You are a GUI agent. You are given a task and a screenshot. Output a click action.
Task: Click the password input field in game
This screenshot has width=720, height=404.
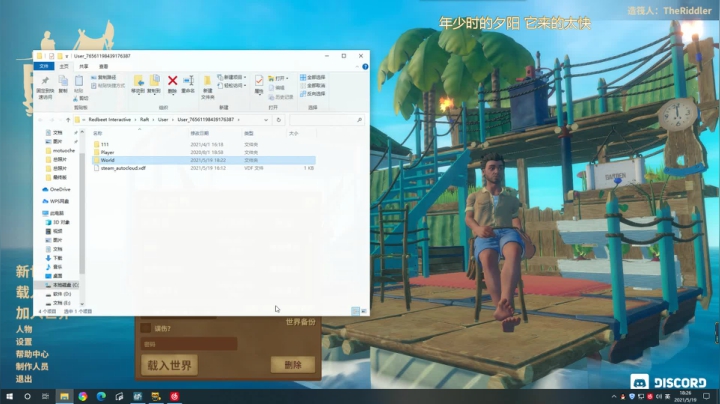[x=189, y=344]
